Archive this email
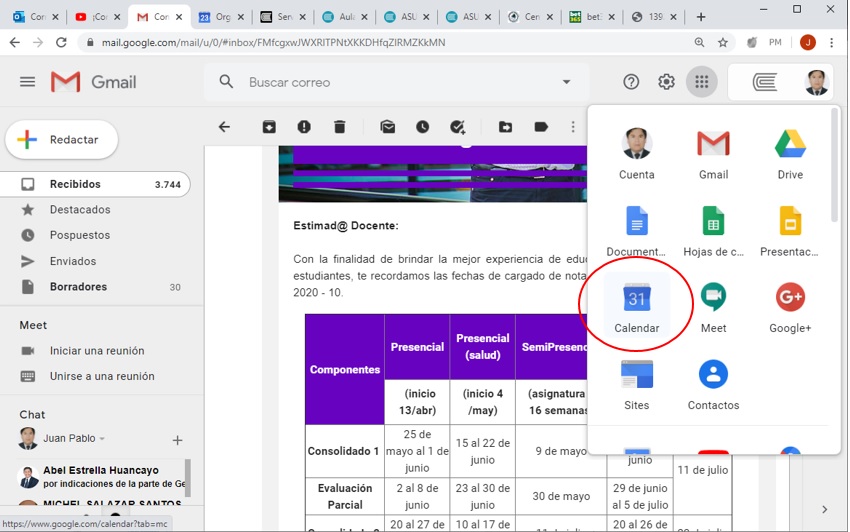 (x=269, y=127)
